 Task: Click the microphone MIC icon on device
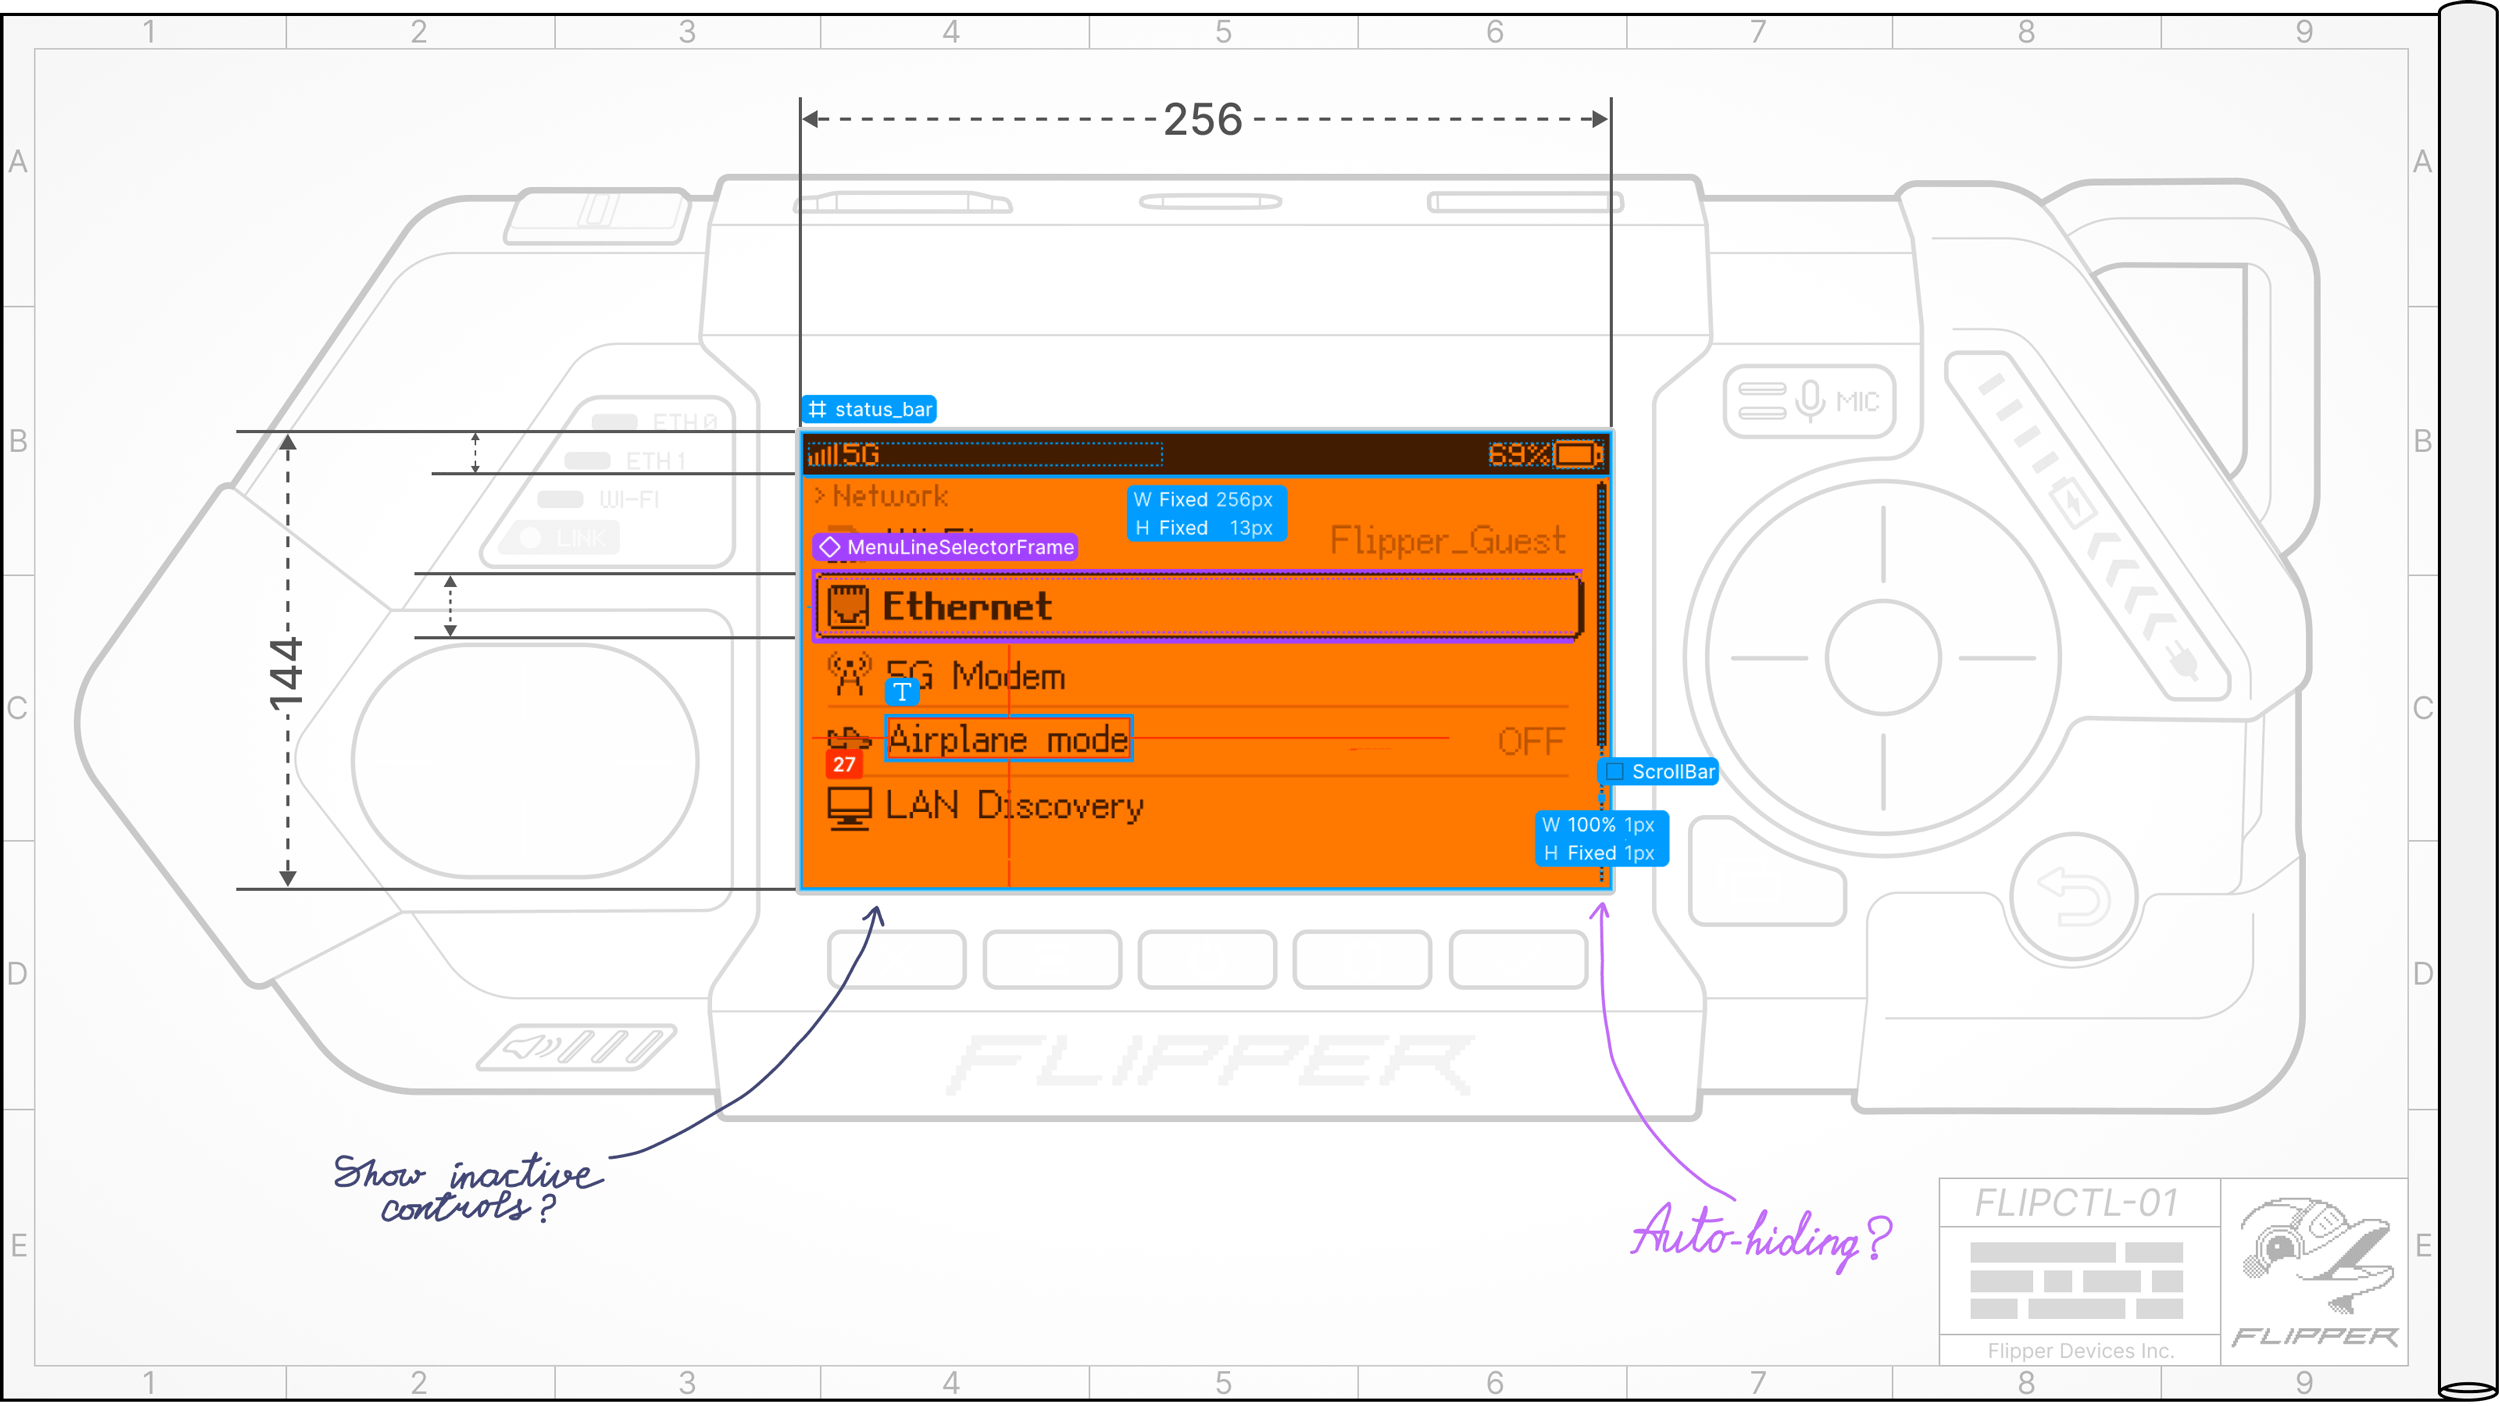tap(1811, 402)
